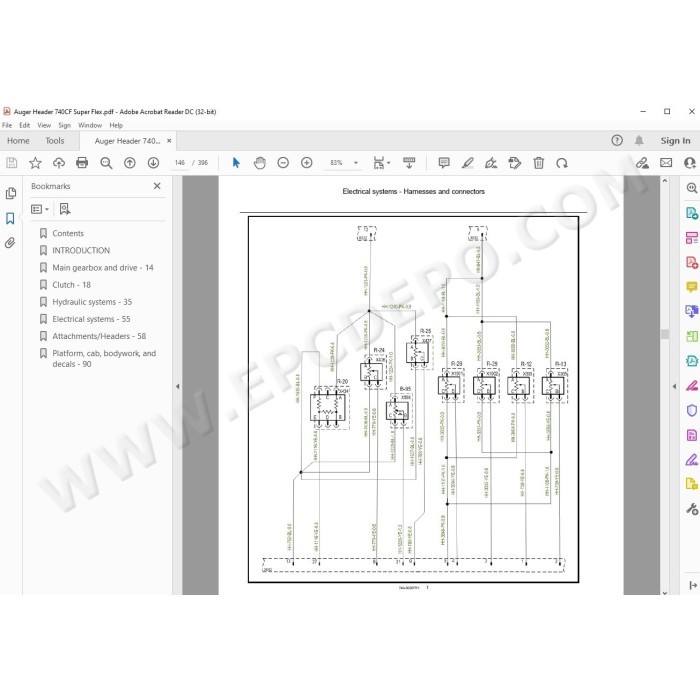Share link icon in toolbar
The width and height of the screenshot is (700, 700).
click(642, 163)
